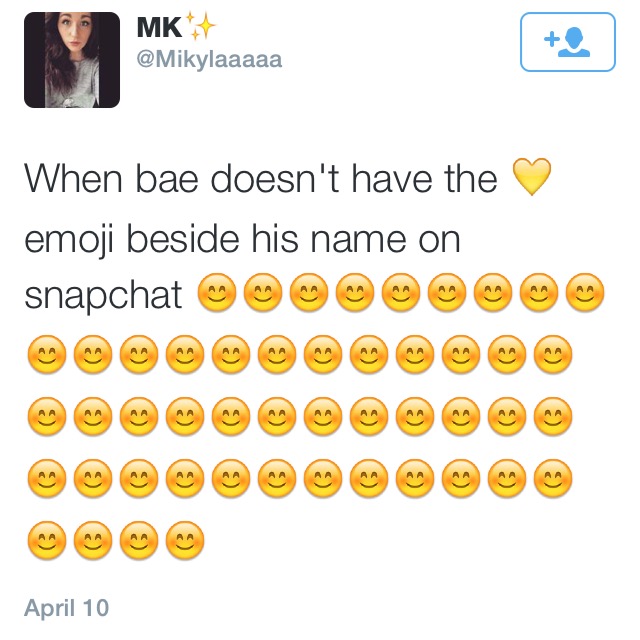Click the last smiley in third emoji row

pos(553,416)
